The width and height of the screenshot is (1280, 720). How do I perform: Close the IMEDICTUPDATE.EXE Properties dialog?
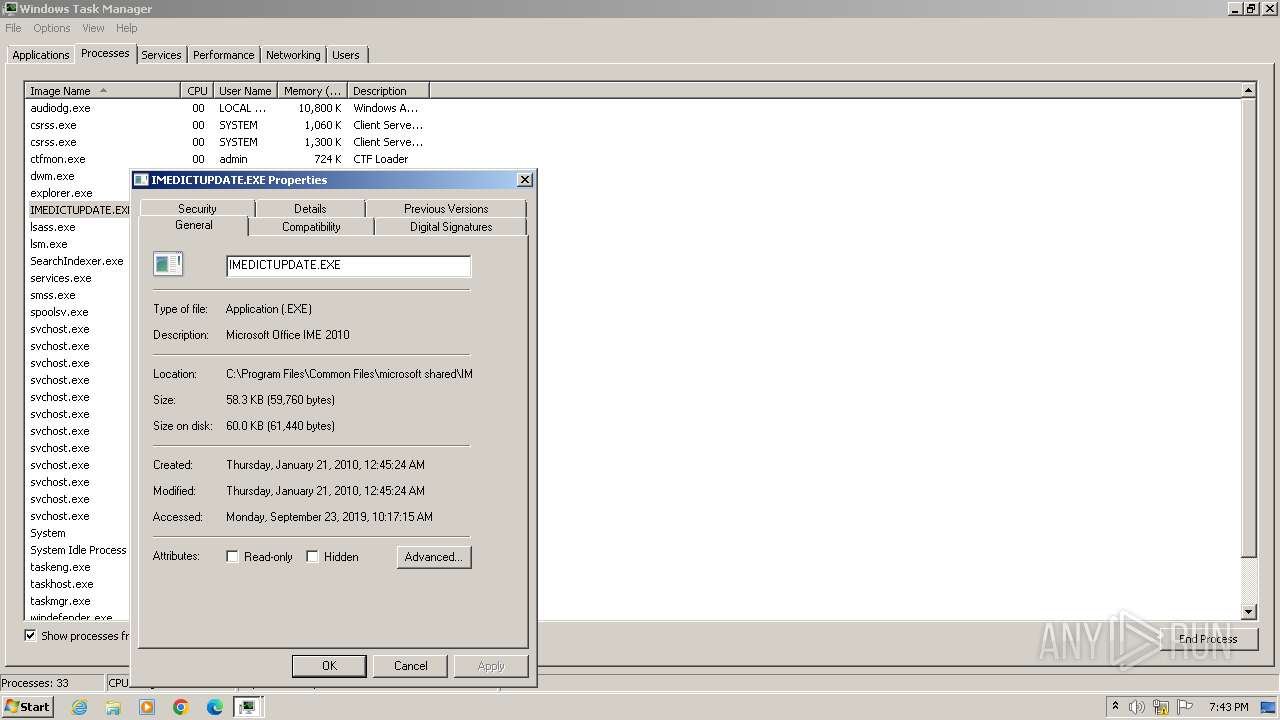tap(524, 180)
